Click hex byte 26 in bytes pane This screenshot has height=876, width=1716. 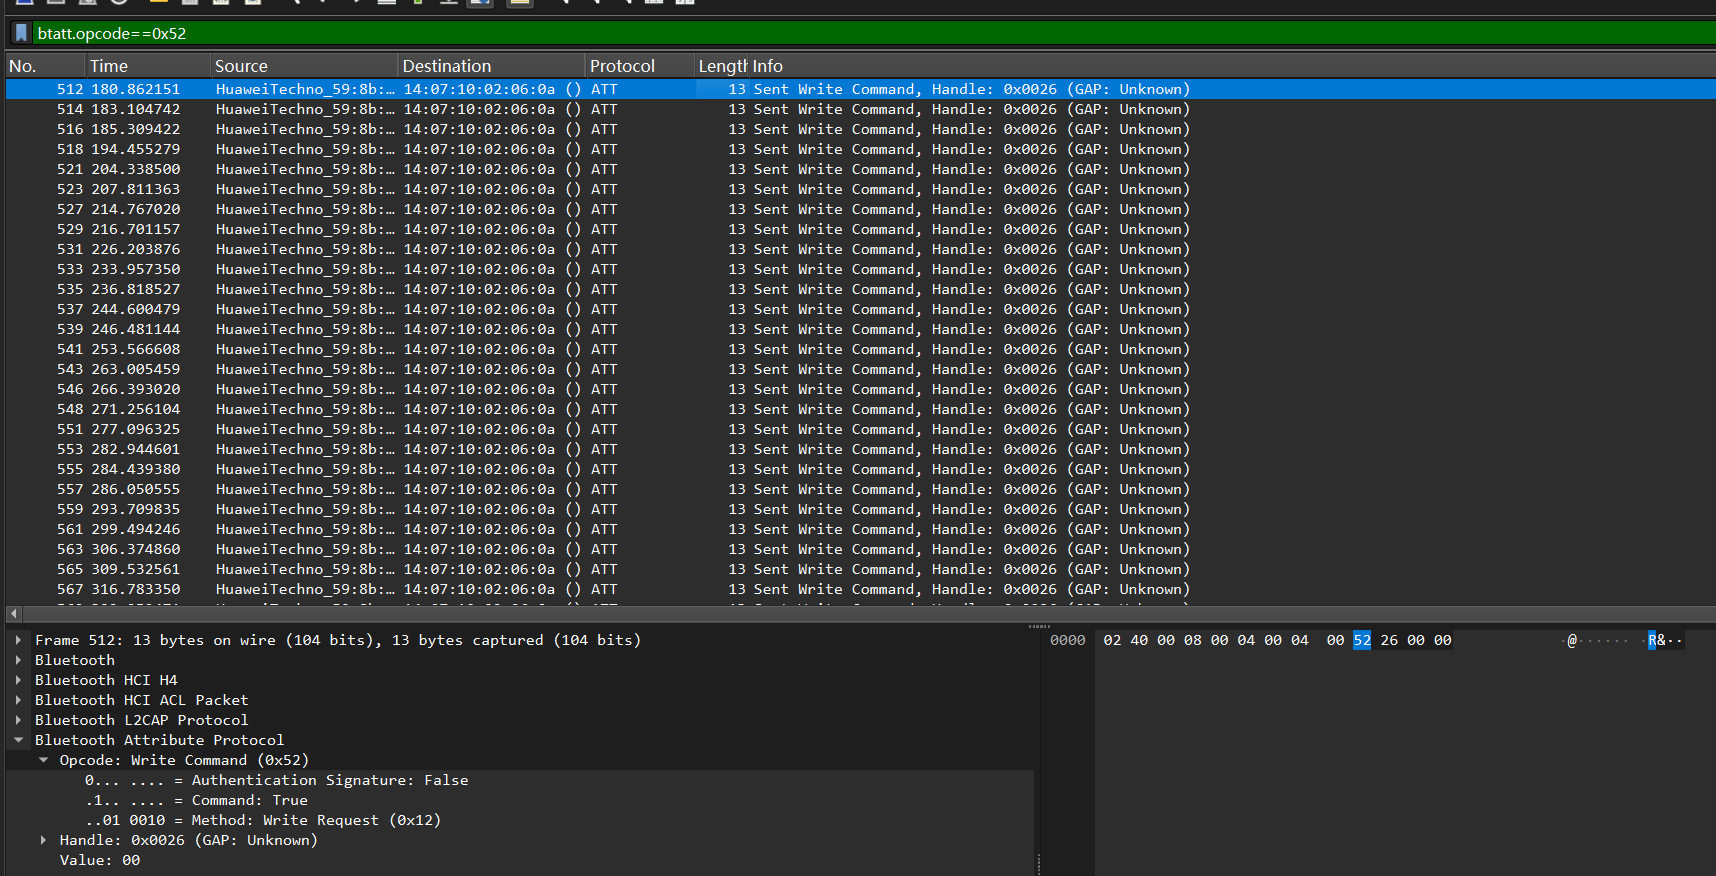(1389, 640)
